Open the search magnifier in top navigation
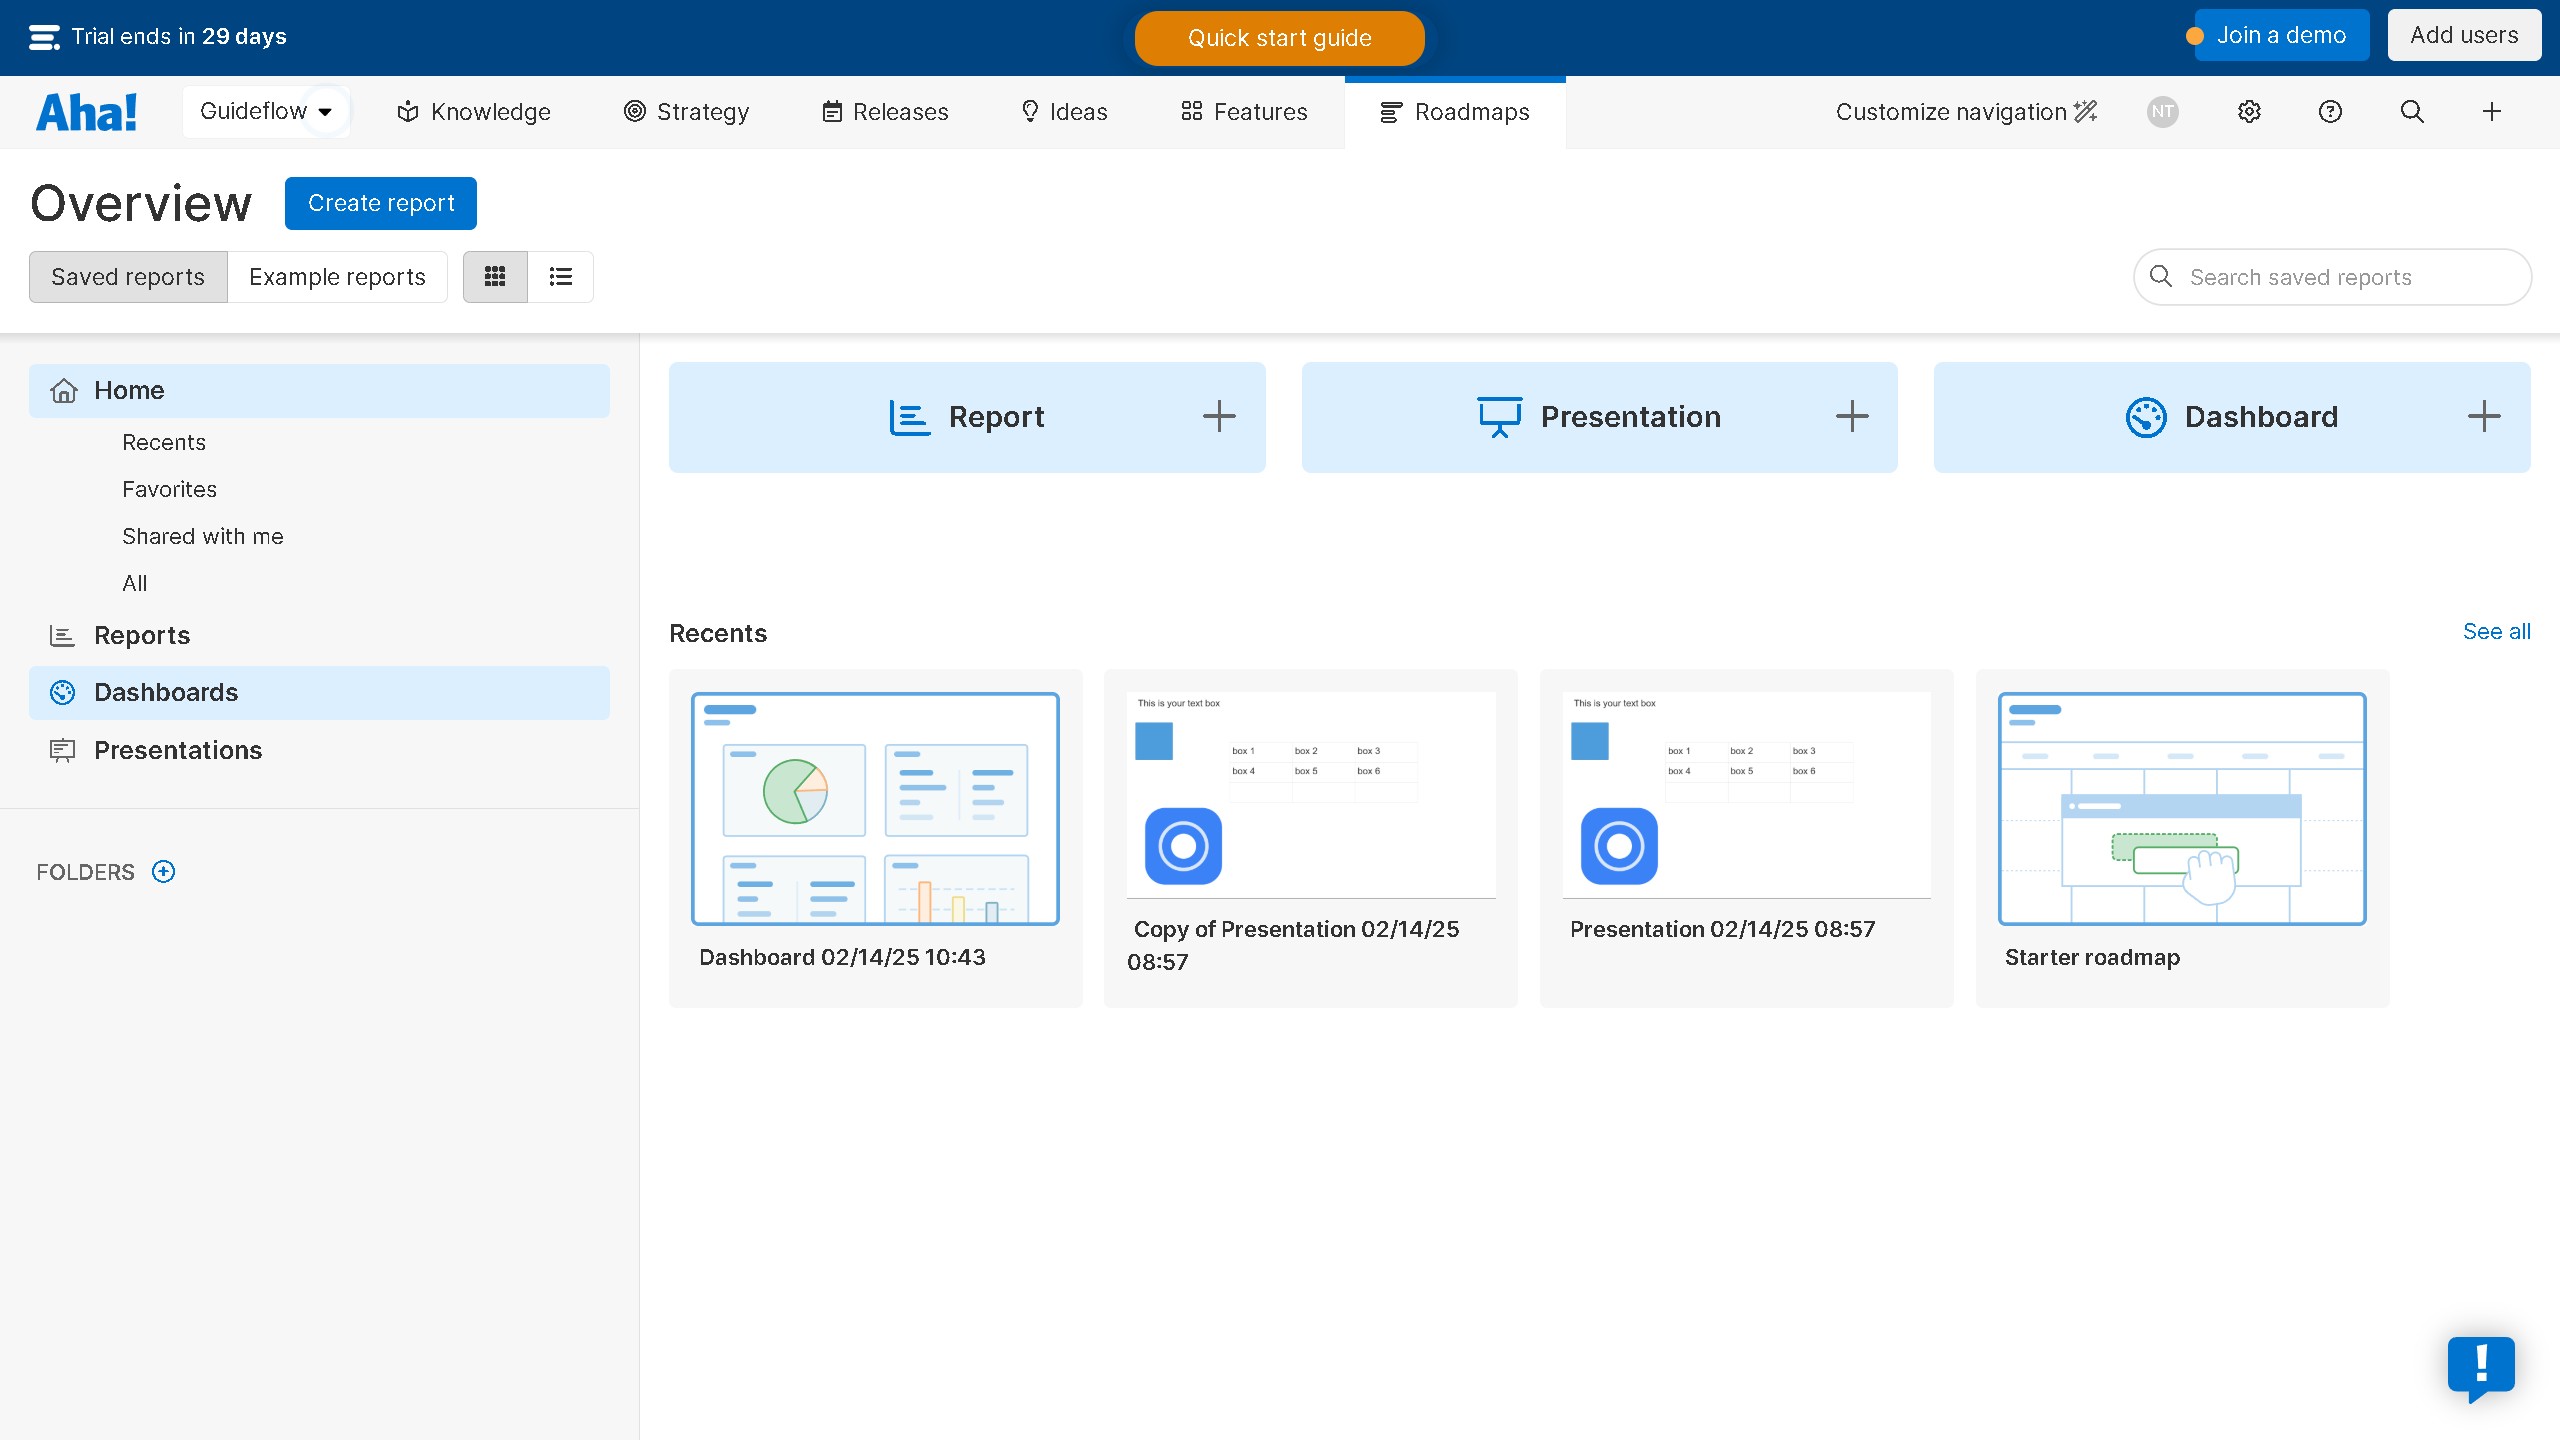2560x1440 pixels. [x=2412, y=111]
